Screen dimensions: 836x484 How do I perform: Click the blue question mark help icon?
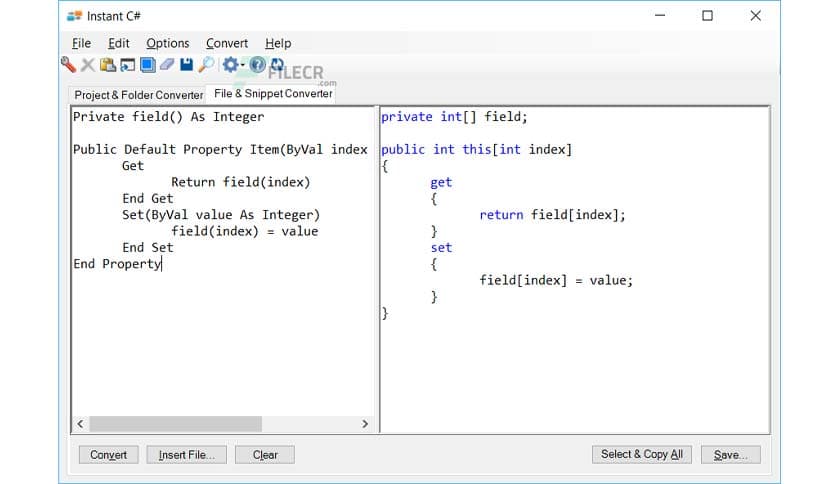[x=257, y=65]
